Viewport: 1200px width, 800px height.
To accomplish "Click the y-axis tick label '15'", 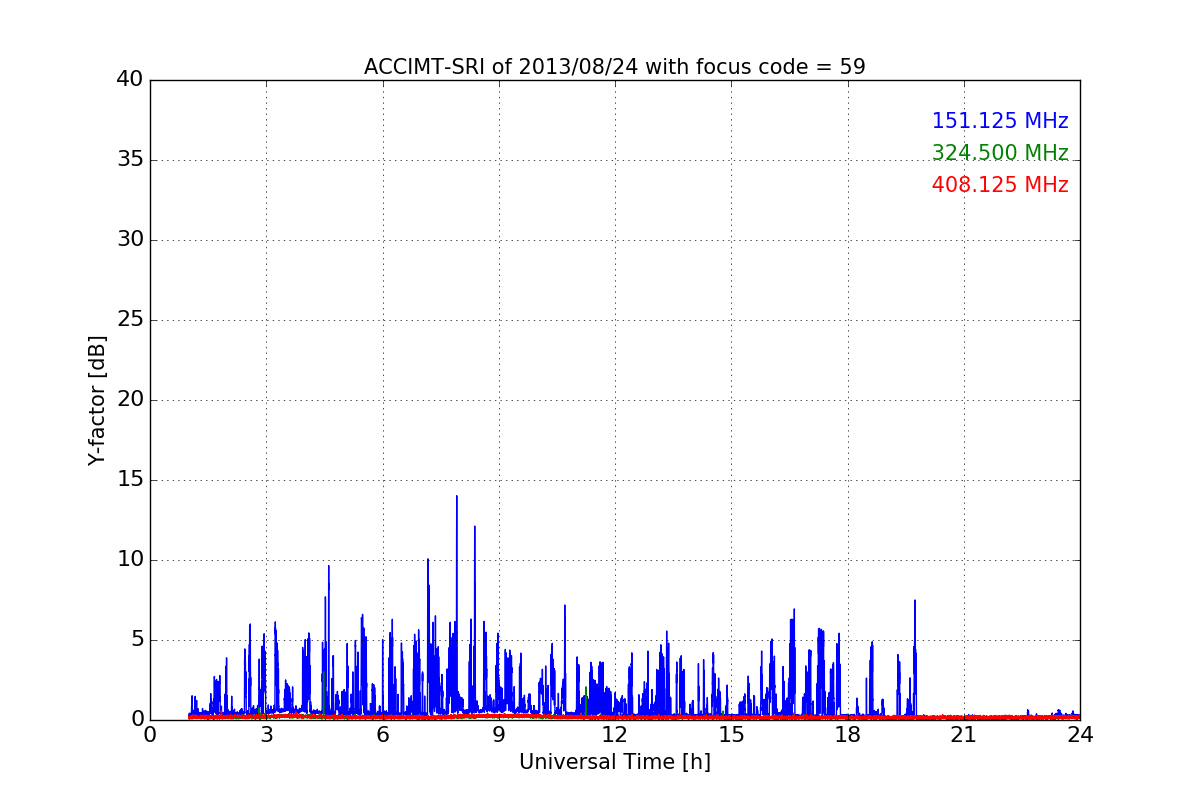I will [130, 480].
